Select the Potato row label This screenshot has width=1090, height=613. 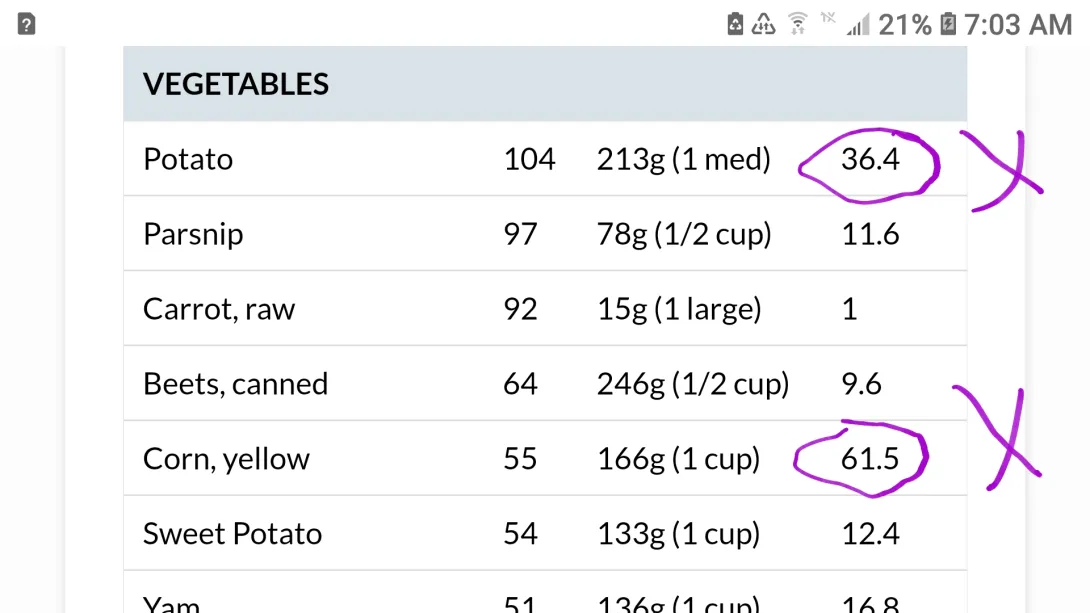click(188, 159)
